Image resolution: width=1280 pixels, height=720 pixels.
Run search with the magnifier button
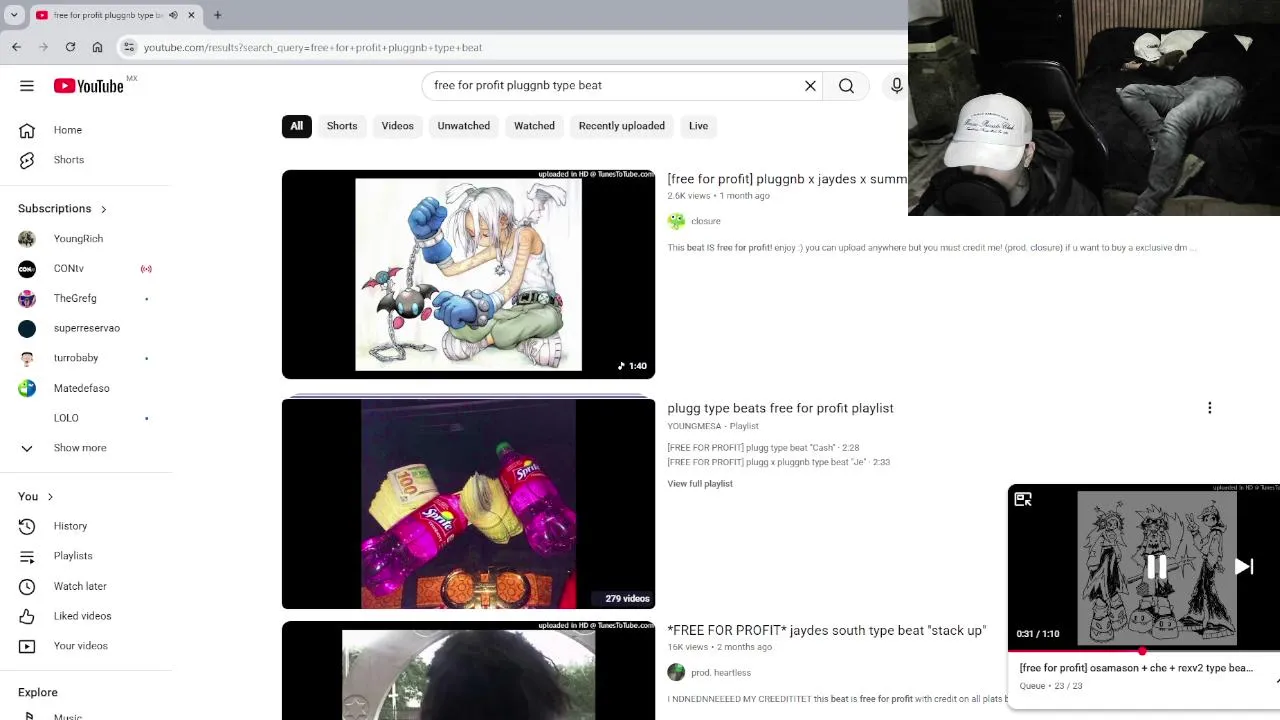(846, 86)
